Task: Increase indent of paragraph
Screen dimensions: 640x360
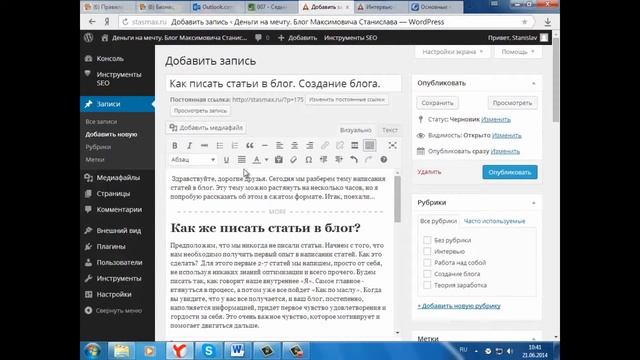Action: point(339,160)
